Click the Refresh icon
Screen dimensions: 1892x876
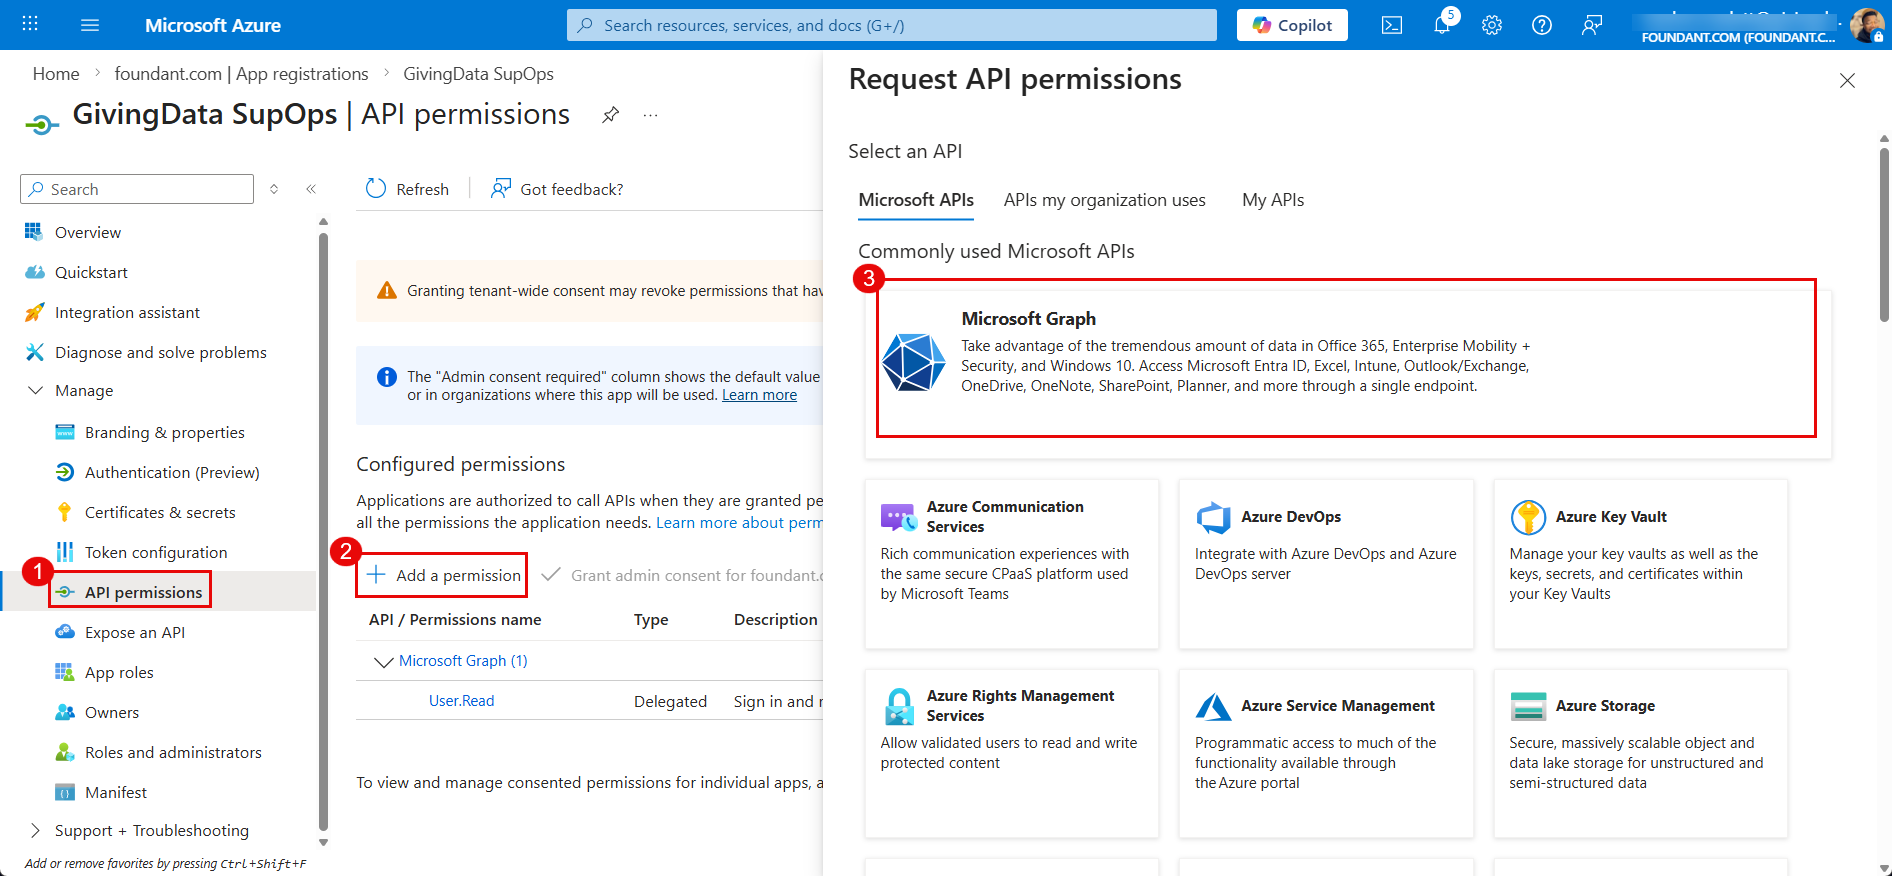(376, 189)
